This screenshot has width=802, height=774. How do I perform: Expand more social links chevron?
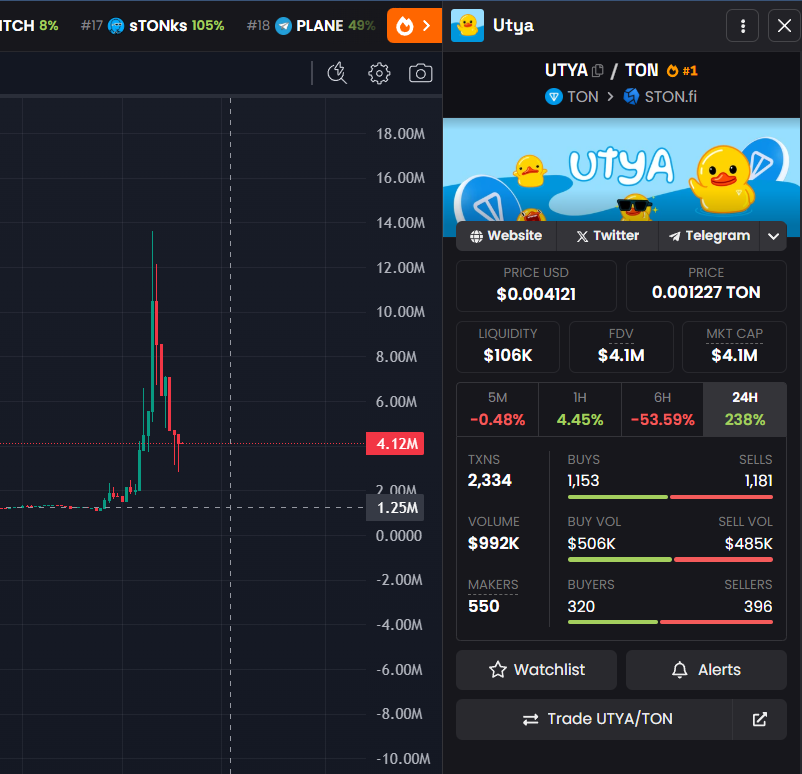pos(773,236)
